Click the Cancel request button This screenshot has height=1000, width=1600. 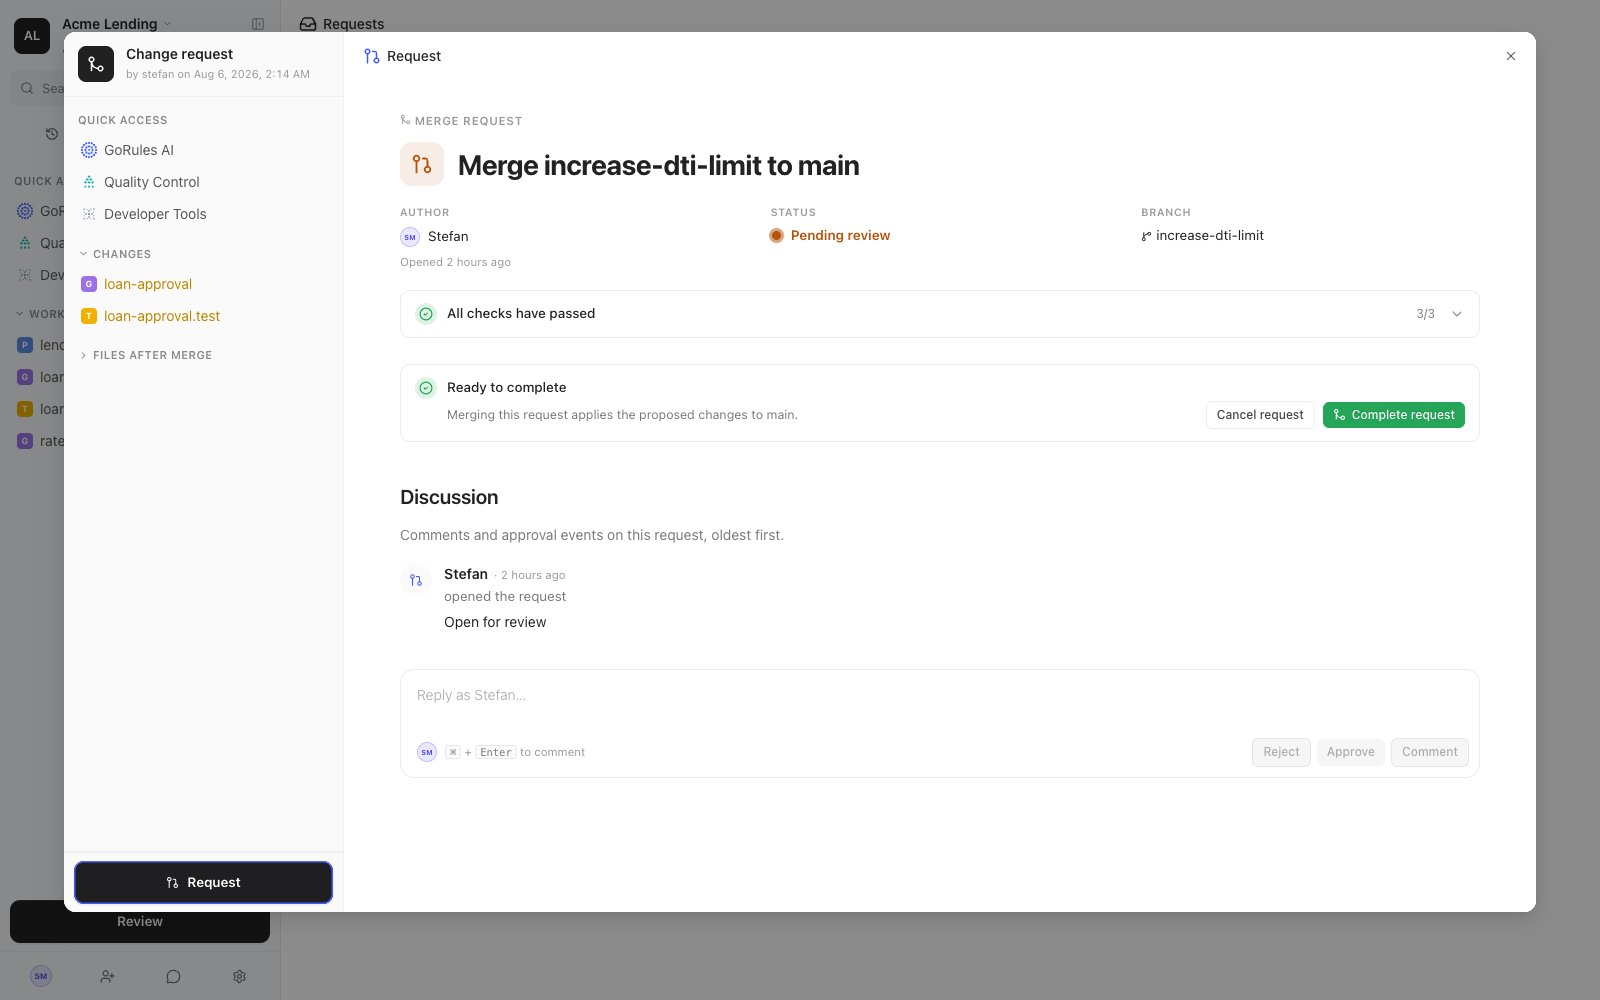1260,415
